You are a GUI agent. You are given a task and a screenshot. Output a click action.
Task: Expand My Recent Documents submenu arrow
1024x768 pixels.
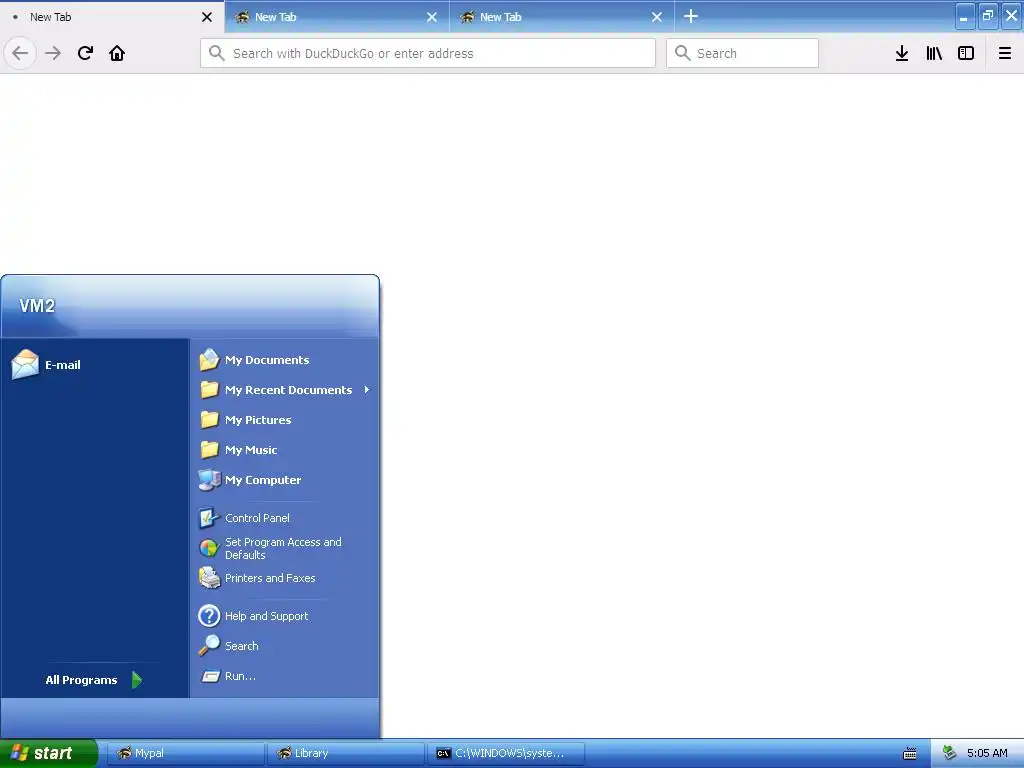click(367, 390)
